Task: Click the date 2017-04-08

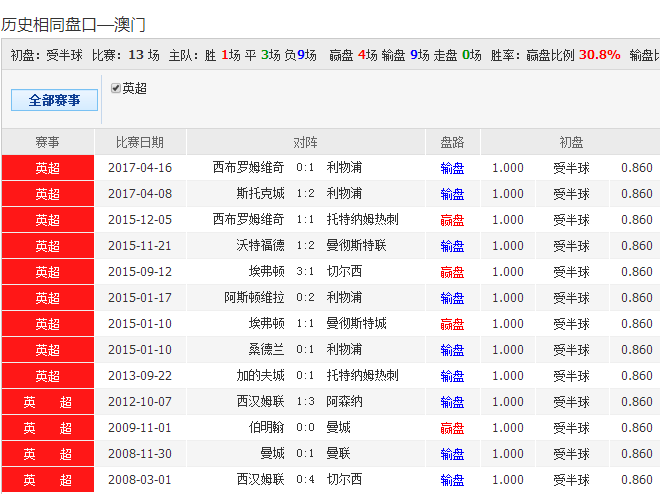Action: [140, 194]
